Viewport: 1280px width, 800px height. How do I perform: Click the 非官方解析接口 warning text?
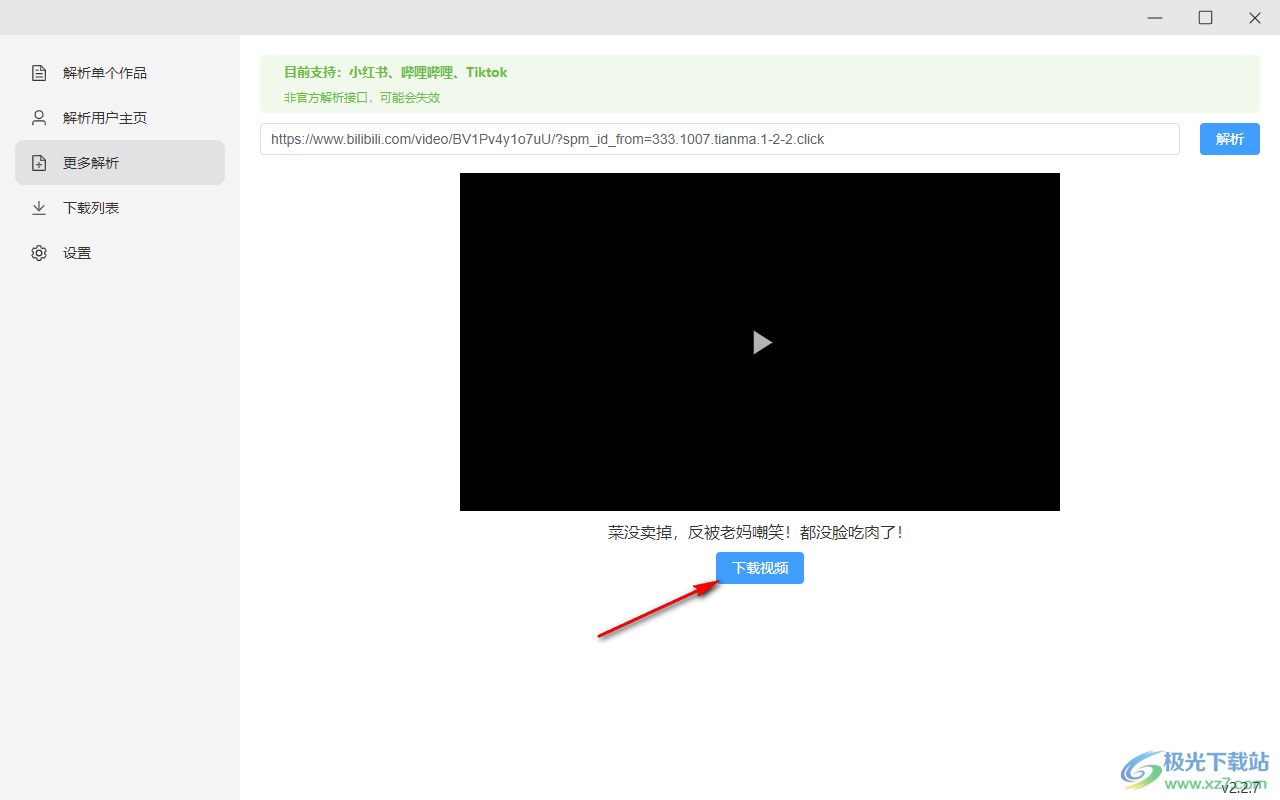[362, 98]
